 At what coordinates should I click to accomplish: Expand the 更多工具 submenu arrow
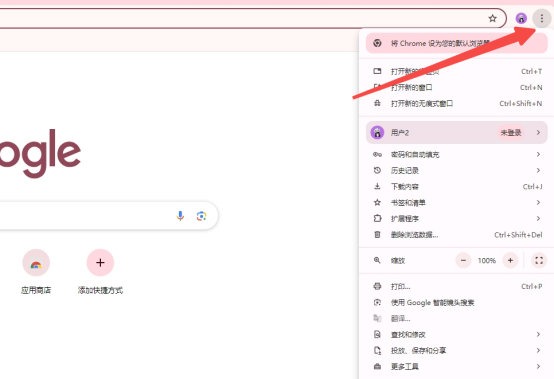coord(538,366)
